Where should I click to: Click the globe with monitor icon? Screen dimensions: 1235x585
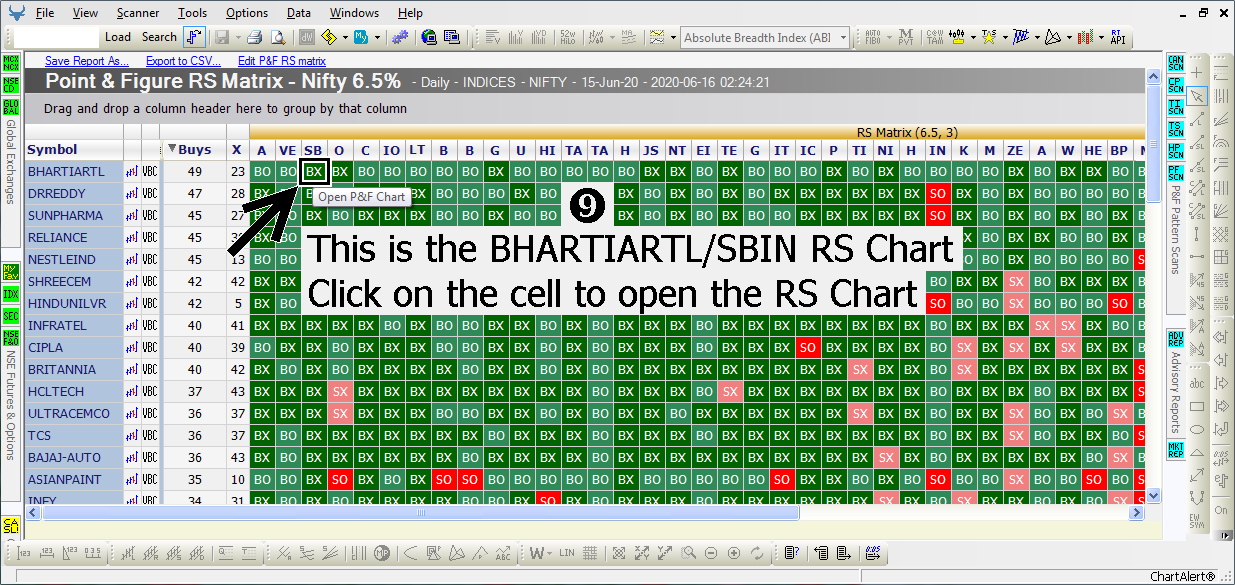click(x=430, y=37)
